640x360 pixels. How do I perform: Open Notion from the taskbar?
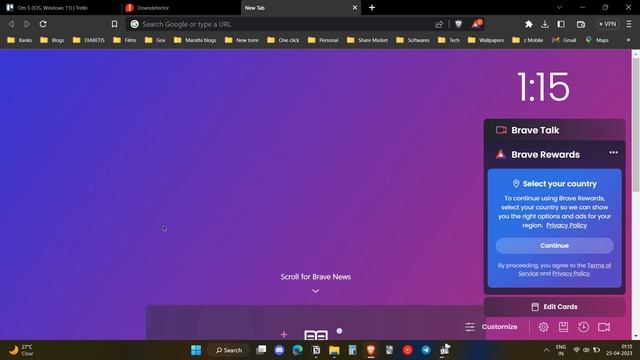(316, 350)
